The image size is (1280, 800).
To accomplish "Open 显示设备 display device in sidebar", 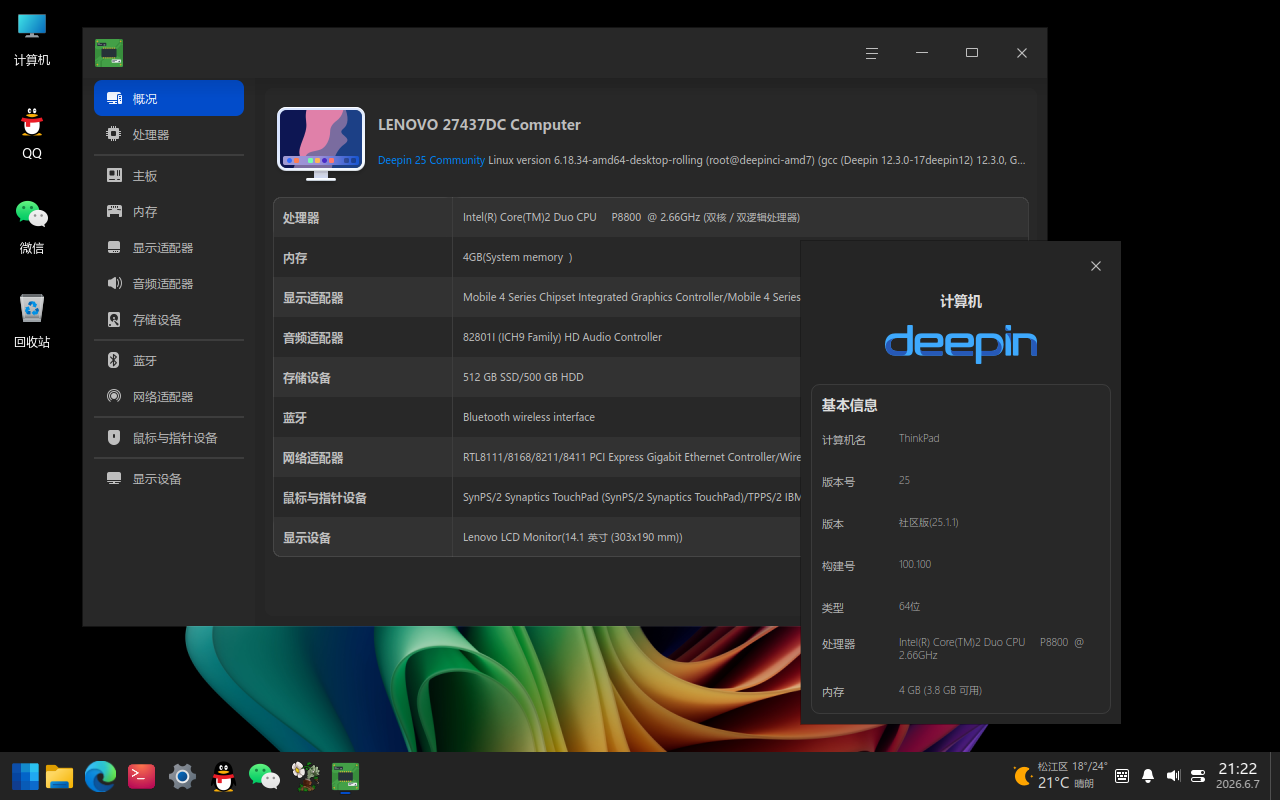I will point(169,479).
